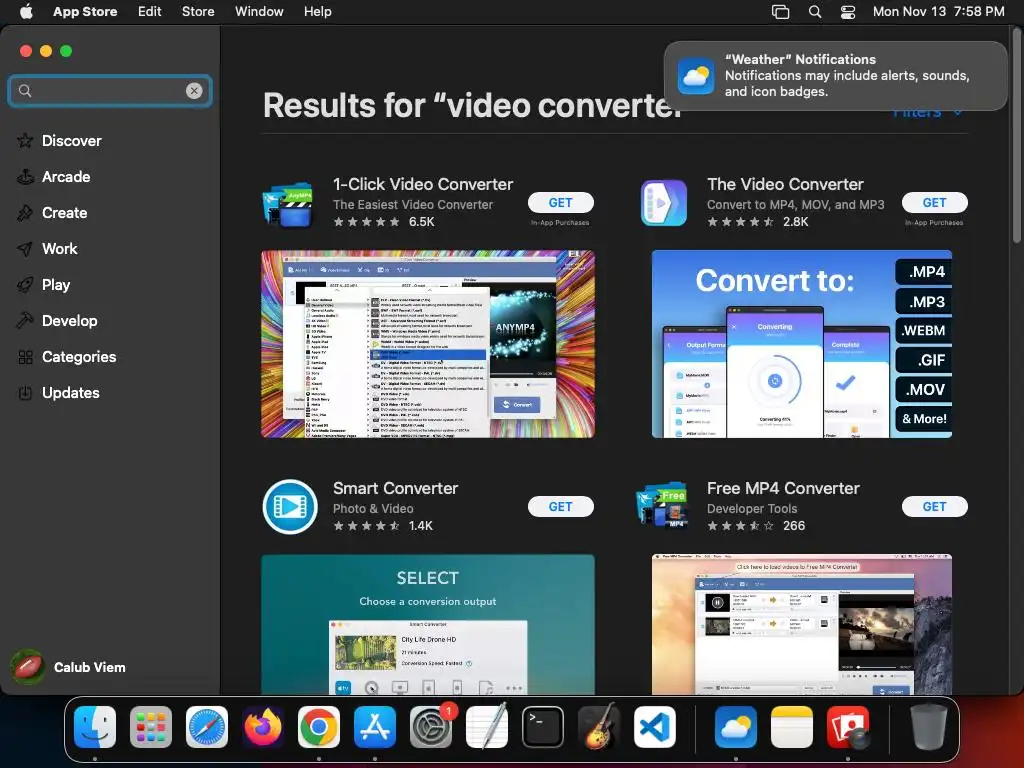Screen dimensions: 1024x768
Task: Show the date and time panel
Action: (x=938, y=11)
